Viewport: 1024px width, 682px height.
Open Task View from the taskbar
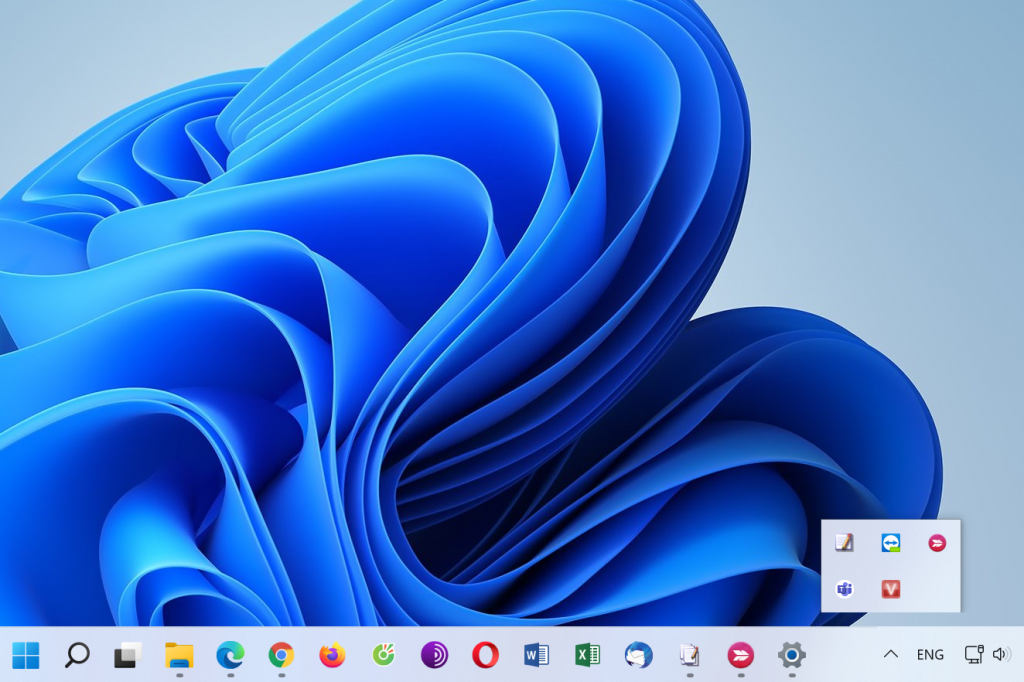[127, 655]
